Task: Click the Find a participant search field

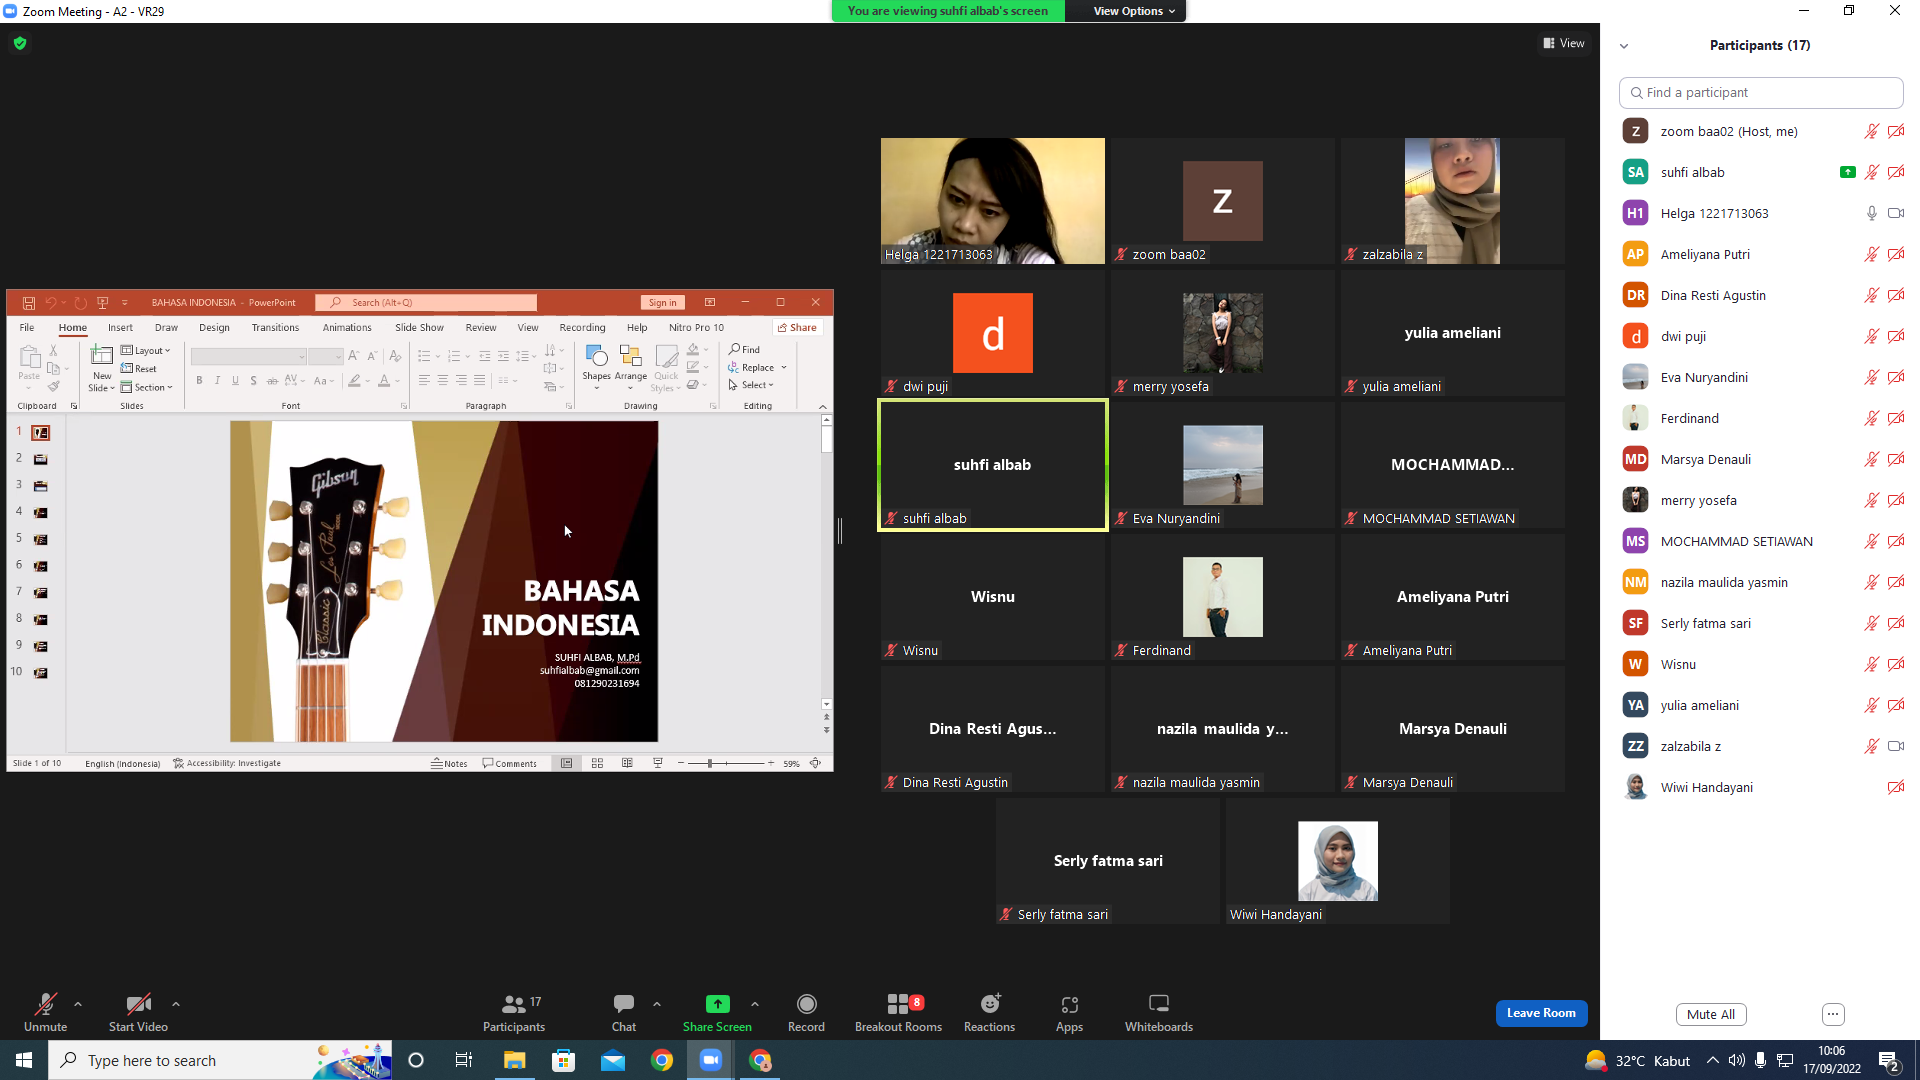Action: tap(1760, 92)
